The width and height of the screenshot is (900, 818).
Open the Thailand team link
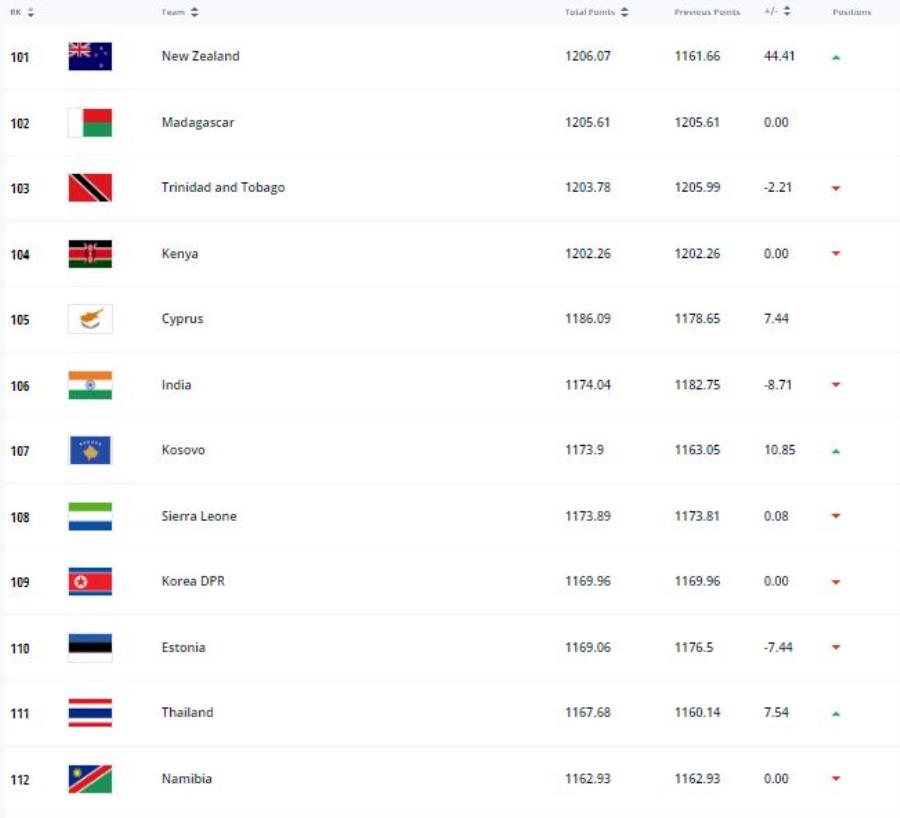pos(188,712)
